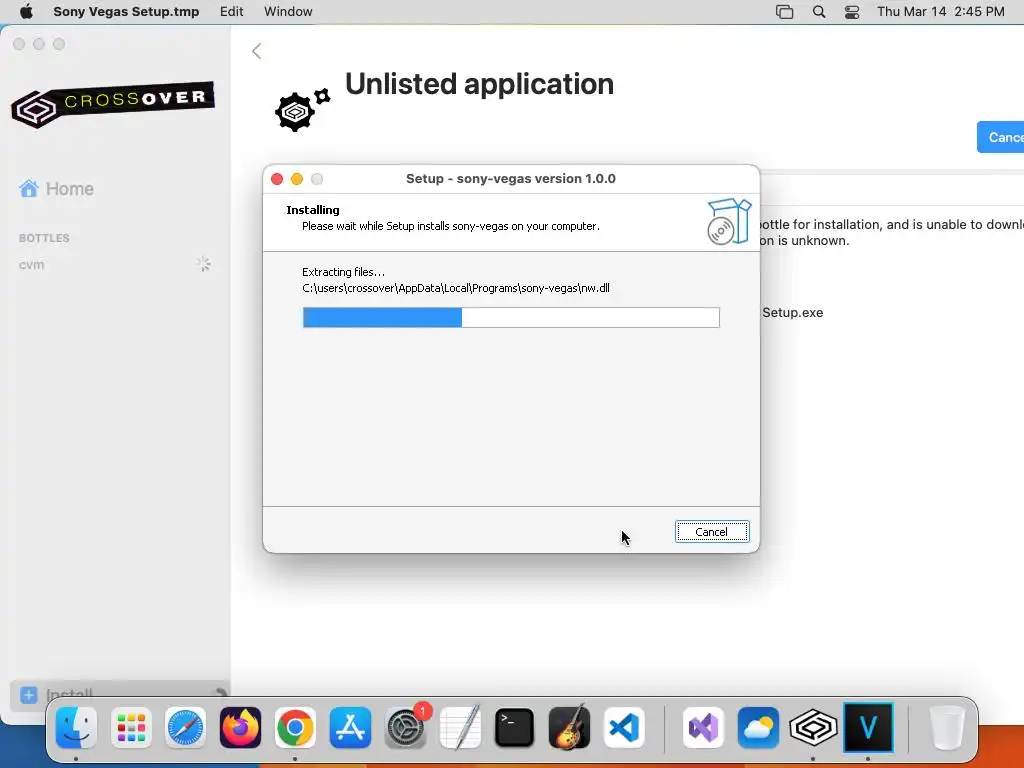Image resolution: width=1024 pixels, height=768 pixels.
Task: Open the Window menu
Action: point(288,11)
